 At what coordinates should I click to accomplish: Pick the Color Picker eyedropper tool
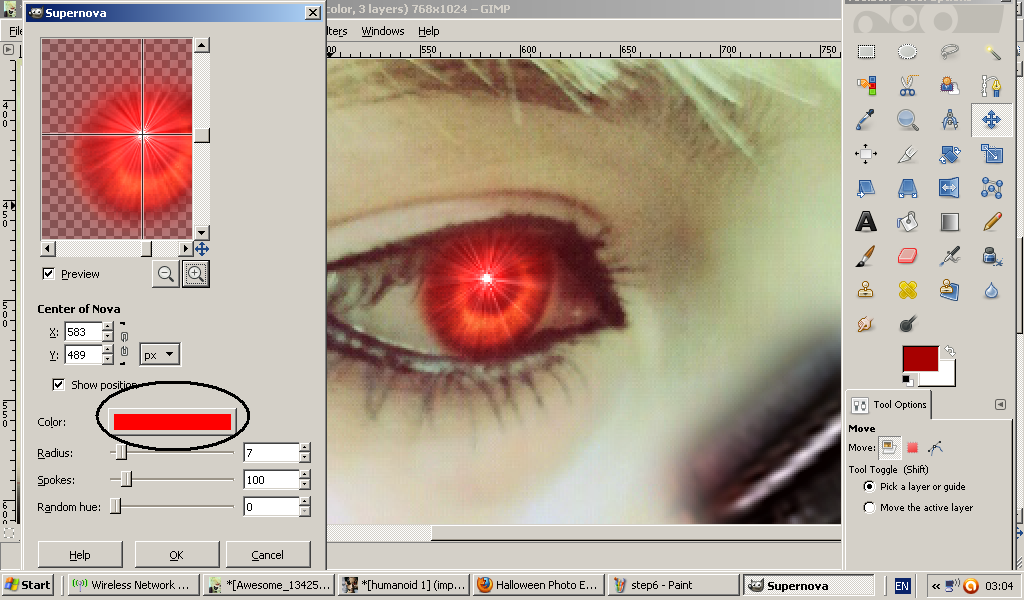click(x=867, y=120)
